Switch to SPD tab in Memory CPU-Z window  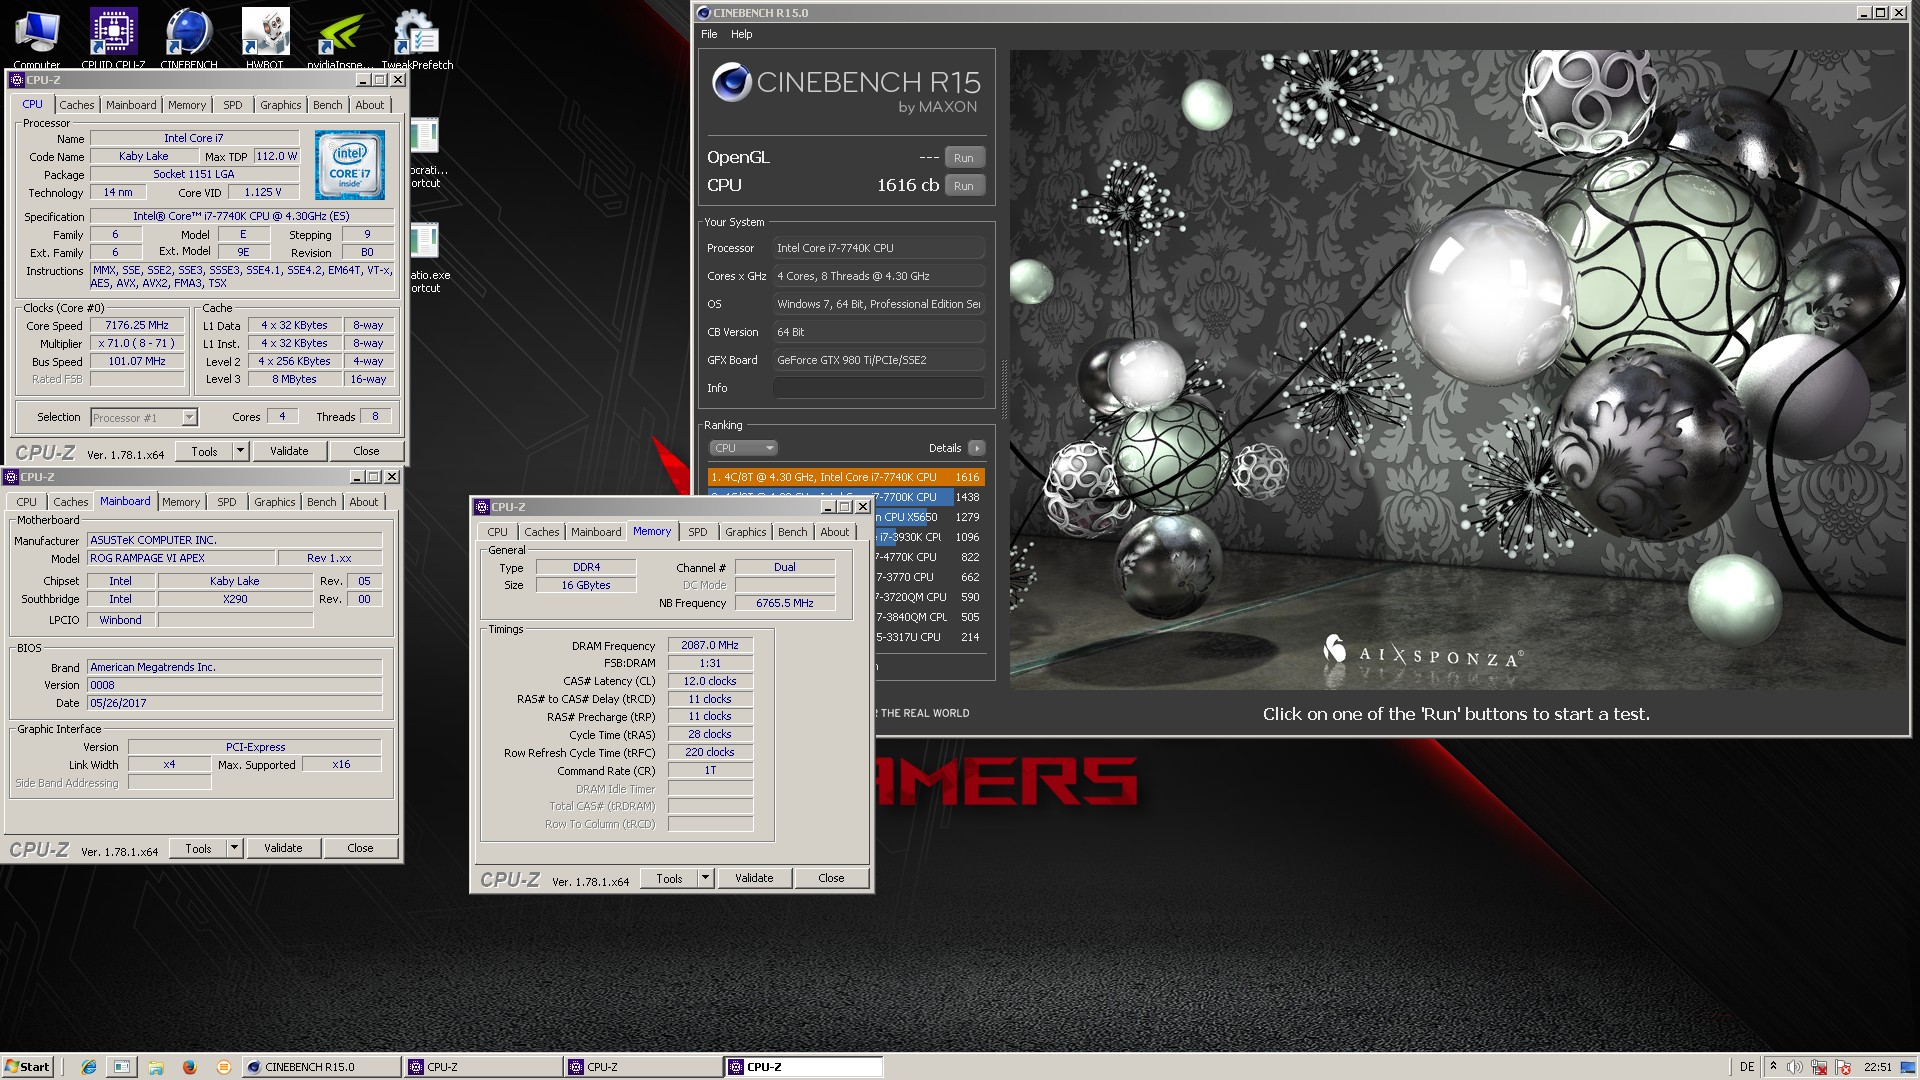[x=697, y=532]
